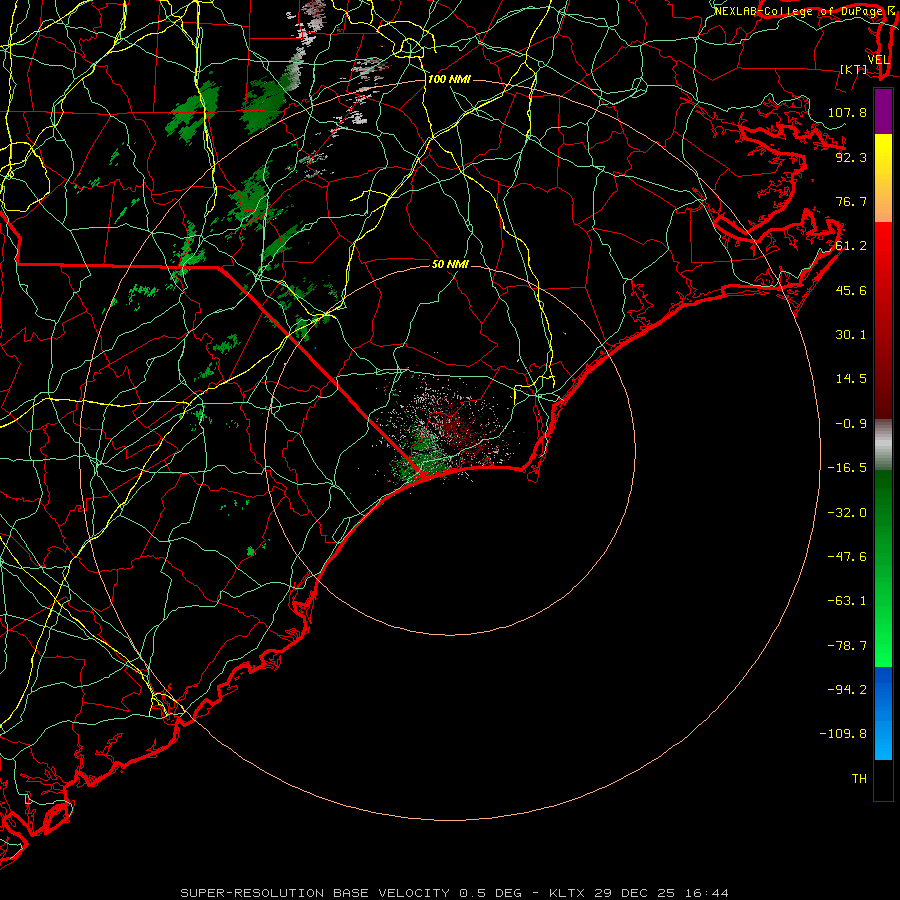Click the -94.2 legend value
The width and height of the screenshot is (900, 900).
pyautogui.click(x=847, y=690)
